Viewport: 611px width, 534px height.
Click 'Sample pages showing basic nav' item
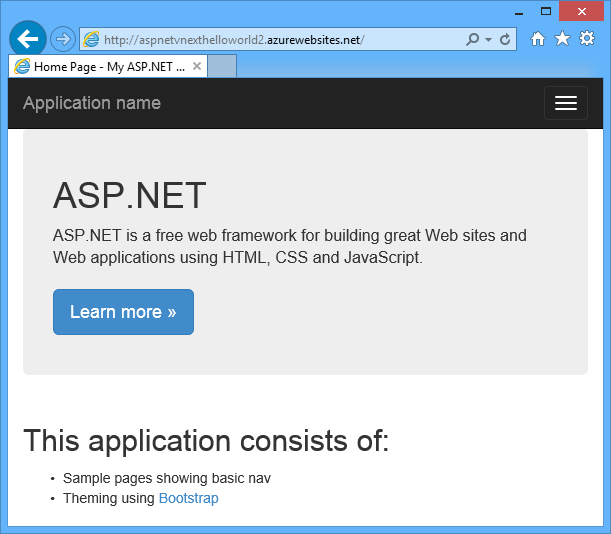(x=167, y=478)
